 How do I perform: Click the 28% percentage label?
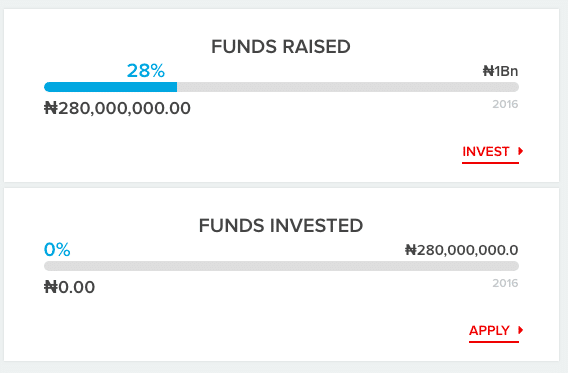click(146, 71)
